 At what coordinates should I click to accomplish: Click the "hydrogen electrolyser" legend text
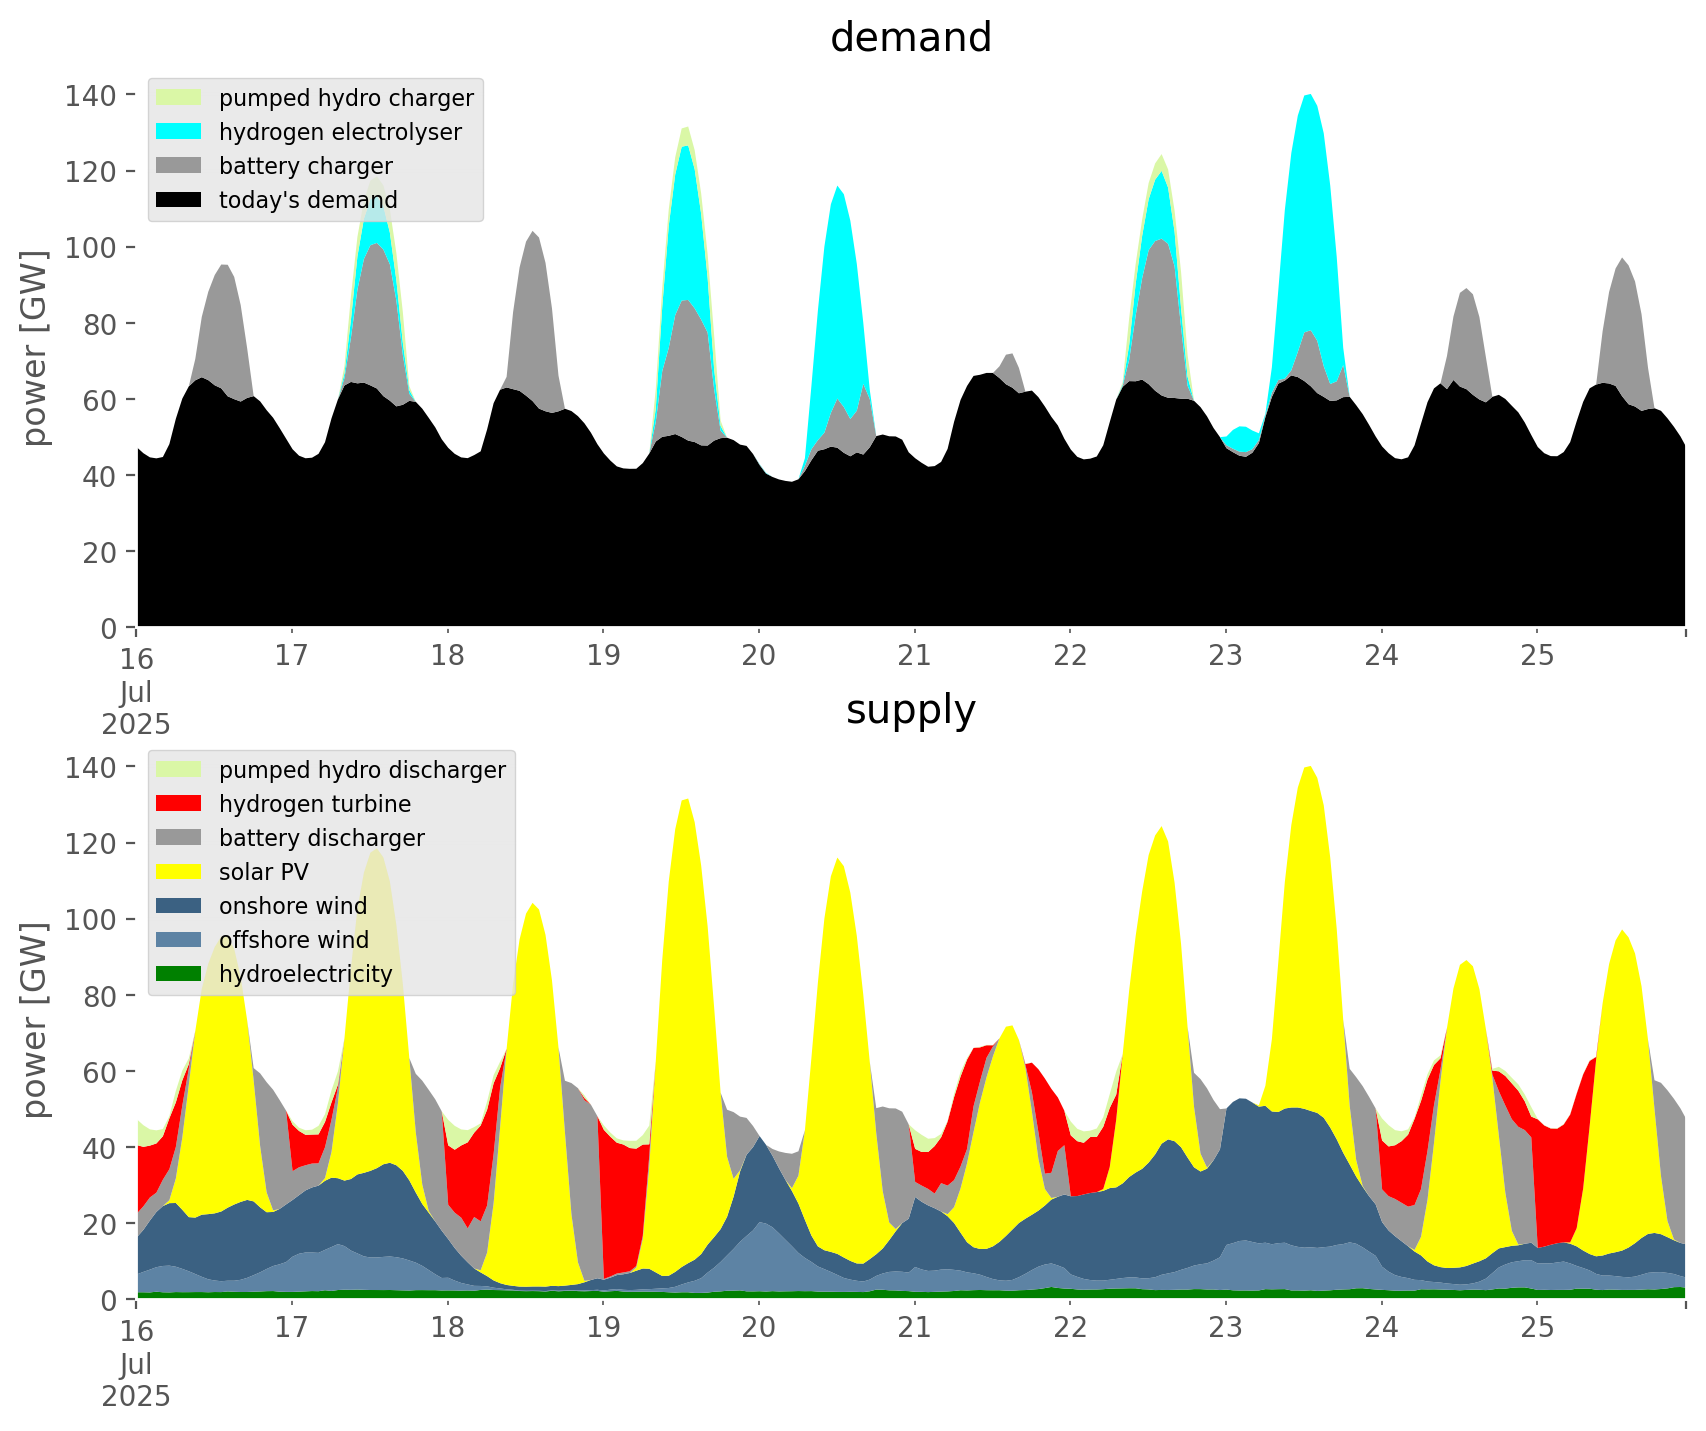[x=340, y=132]
